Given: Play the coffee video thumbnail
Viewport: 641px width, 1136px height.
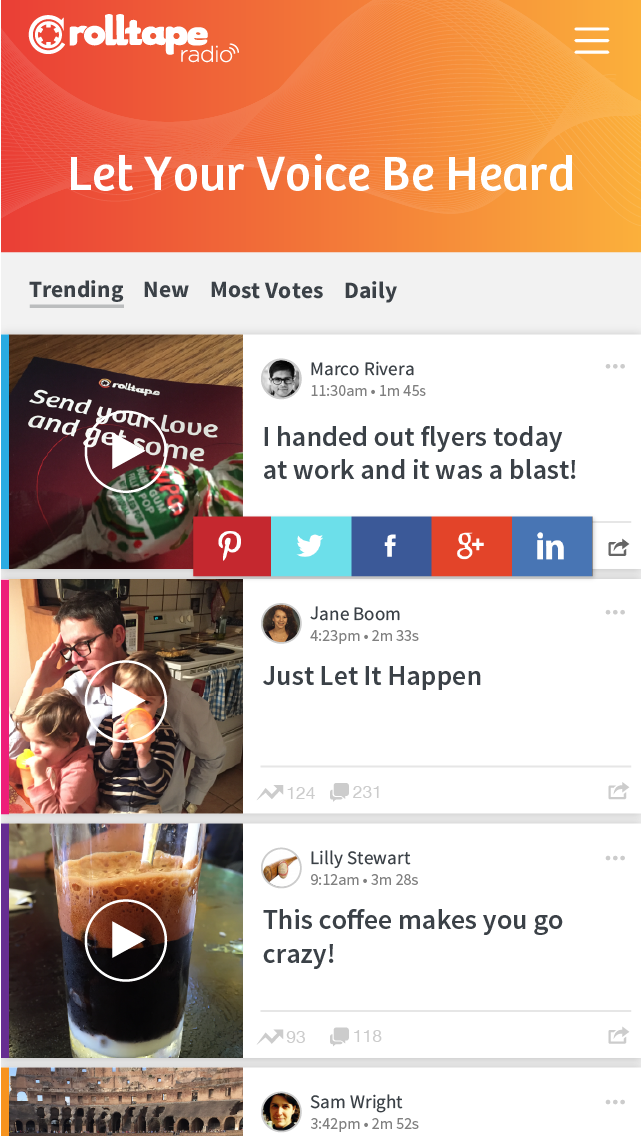Looking at the screenshot, I should click(x=126, y=940).
